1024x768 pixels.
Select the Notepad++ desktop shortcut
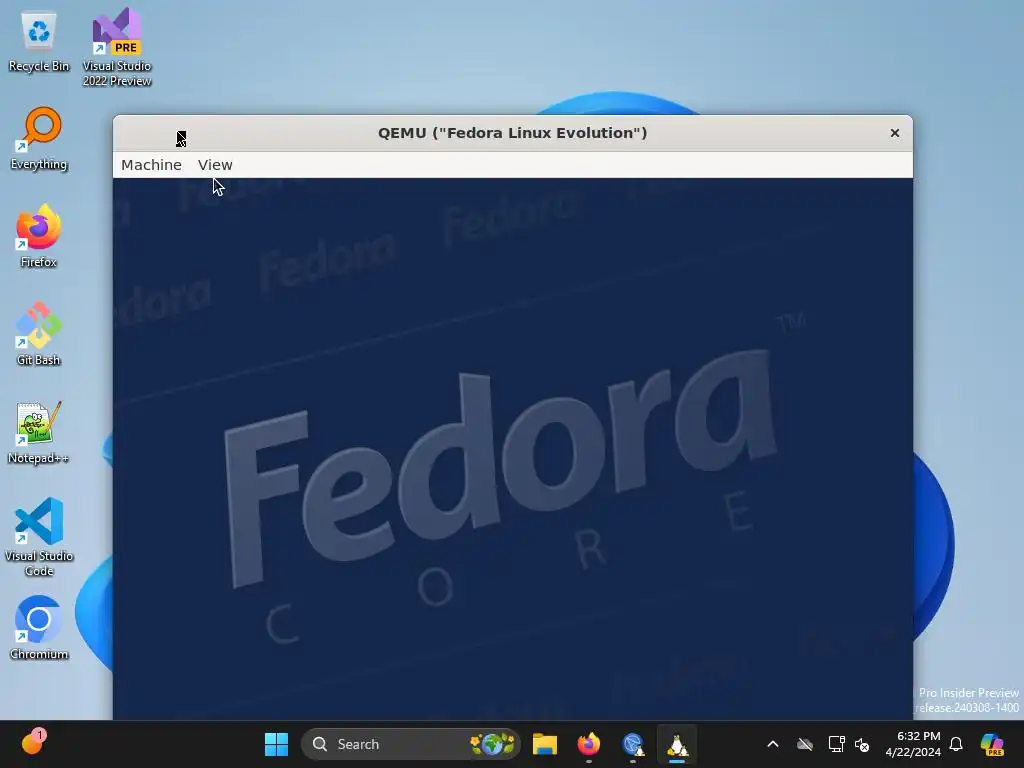point(39,432)
